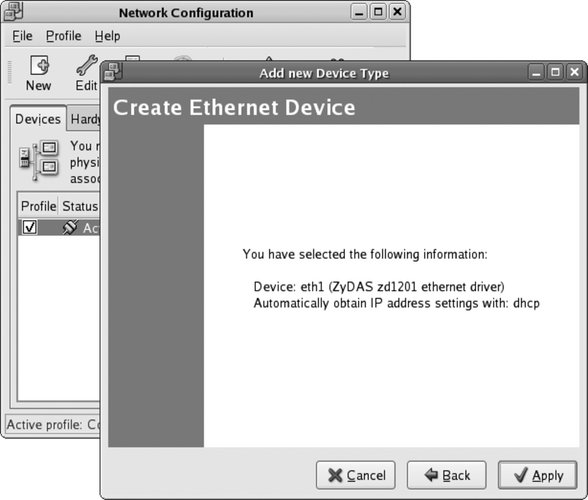This screenshot has height=500, width=588.
Task: Switch to the Devices tab
Action: tap(38, 119)
